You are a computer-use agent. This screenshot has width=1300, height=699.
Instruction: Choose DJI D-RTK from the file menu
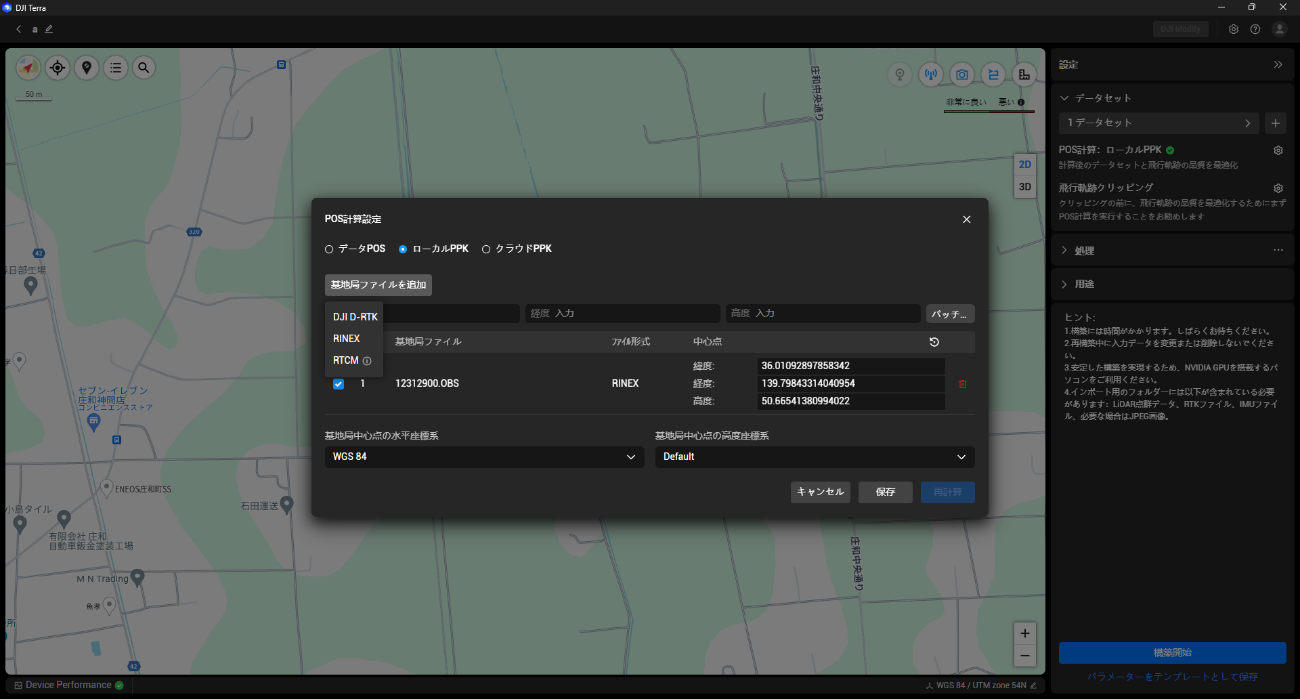coord(355,317)
